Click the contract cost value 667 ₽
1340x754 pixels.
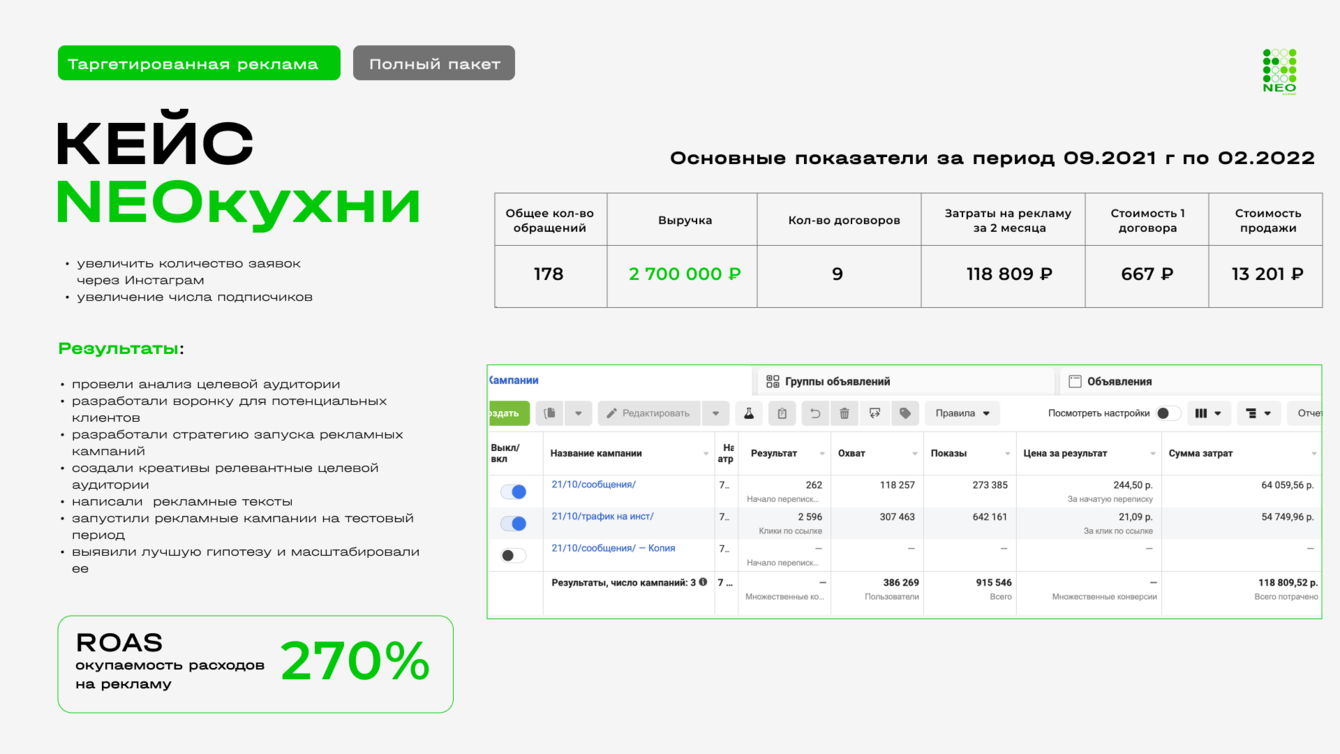click(1147, 274)
